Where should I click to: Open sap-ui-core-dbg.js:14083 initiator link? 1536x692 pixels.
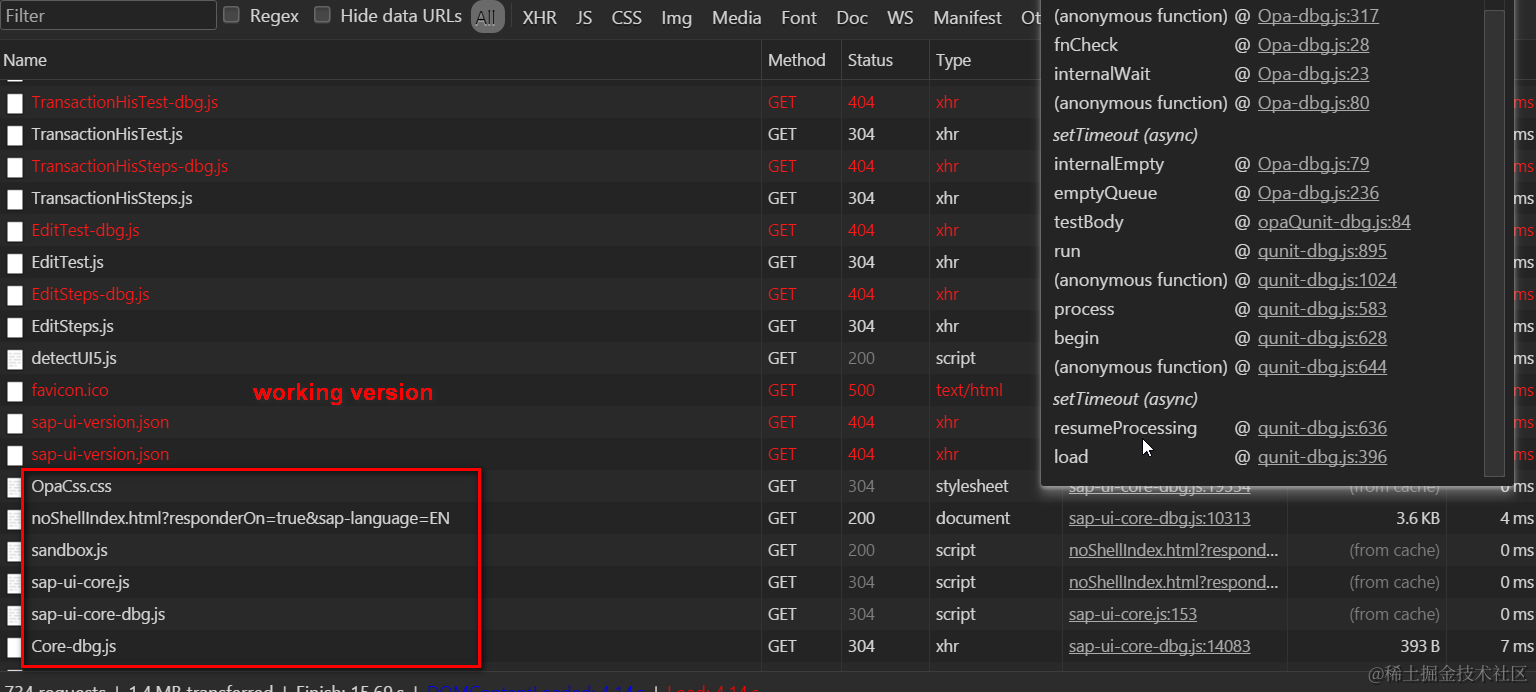pos(1159,646)
